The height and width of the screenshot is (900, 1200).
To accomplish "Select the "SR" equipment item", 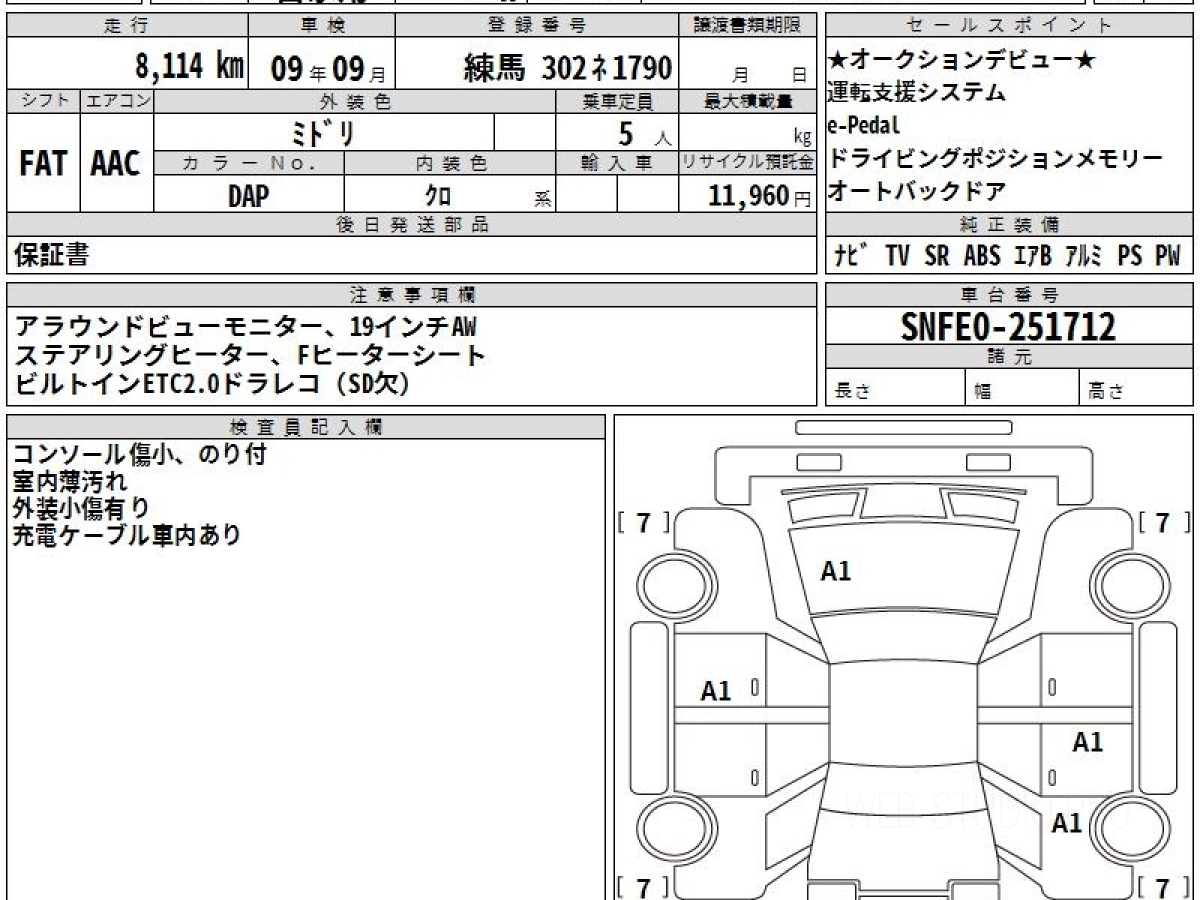I will point(937,256).
